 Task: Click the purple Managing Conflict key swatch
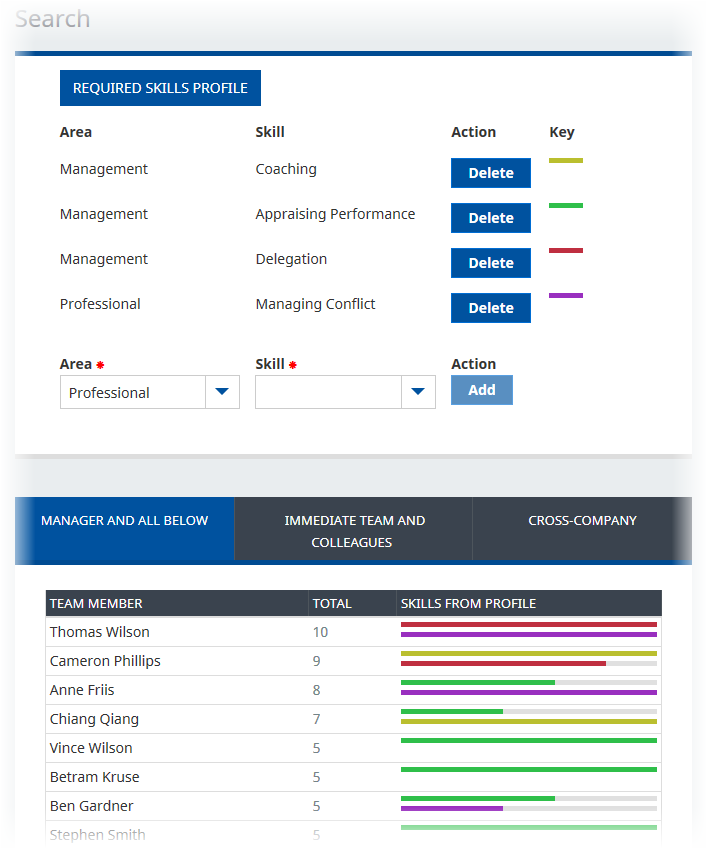[566, 295]
